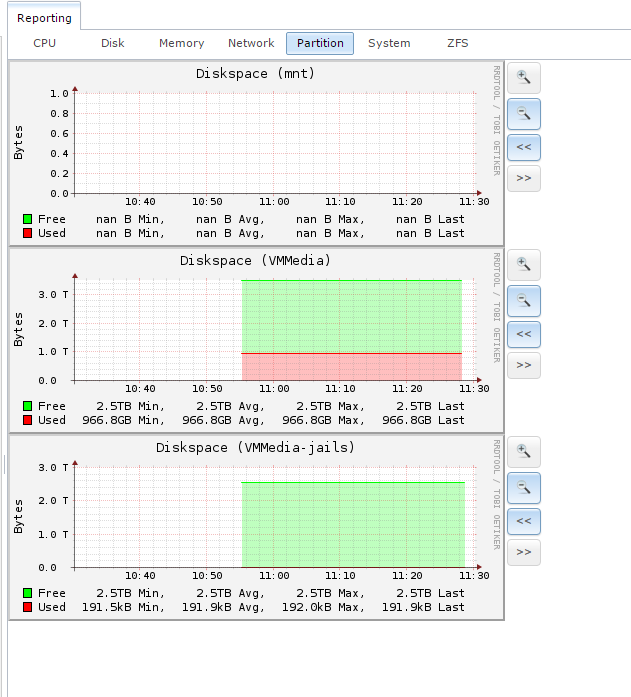This screenshot has width=631, height=697.
Task: Click the '192.0kB Max' value in VMMedia-jails legend
Action: pyautogui.click(x=323, y=607)
